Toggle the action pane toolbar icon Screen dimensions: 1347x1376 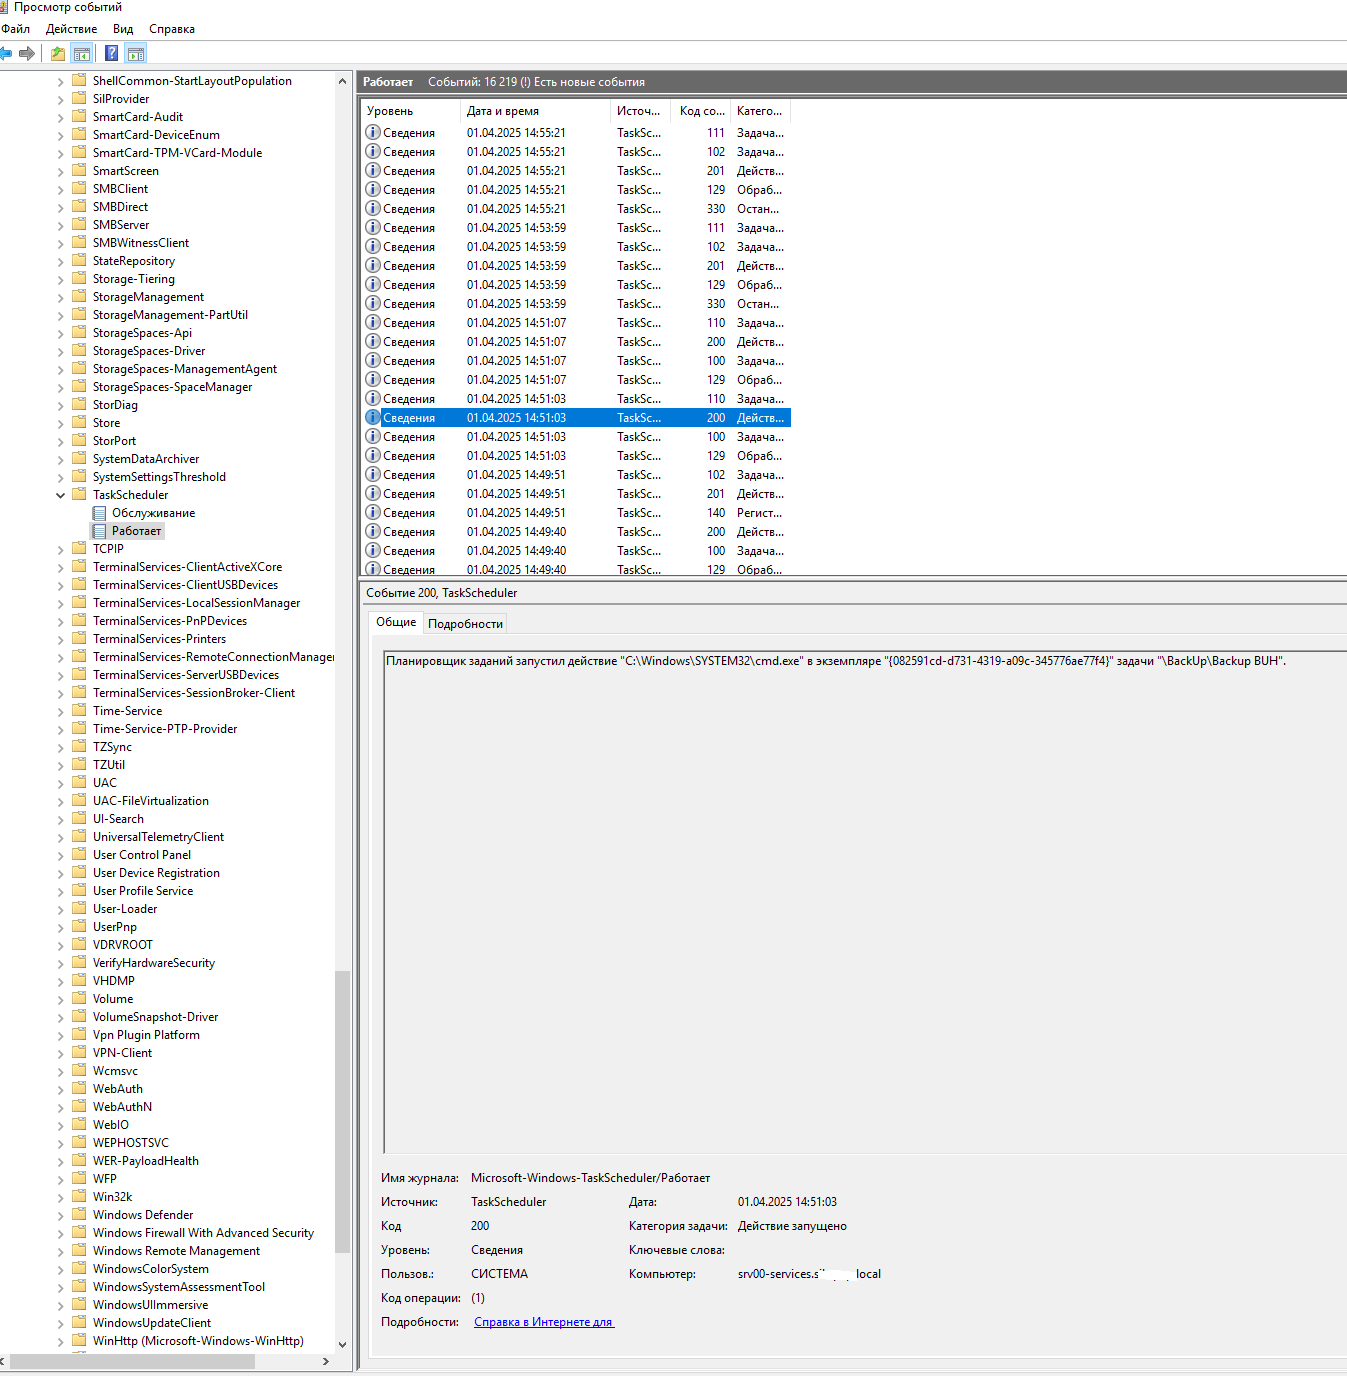click(136, 54)
